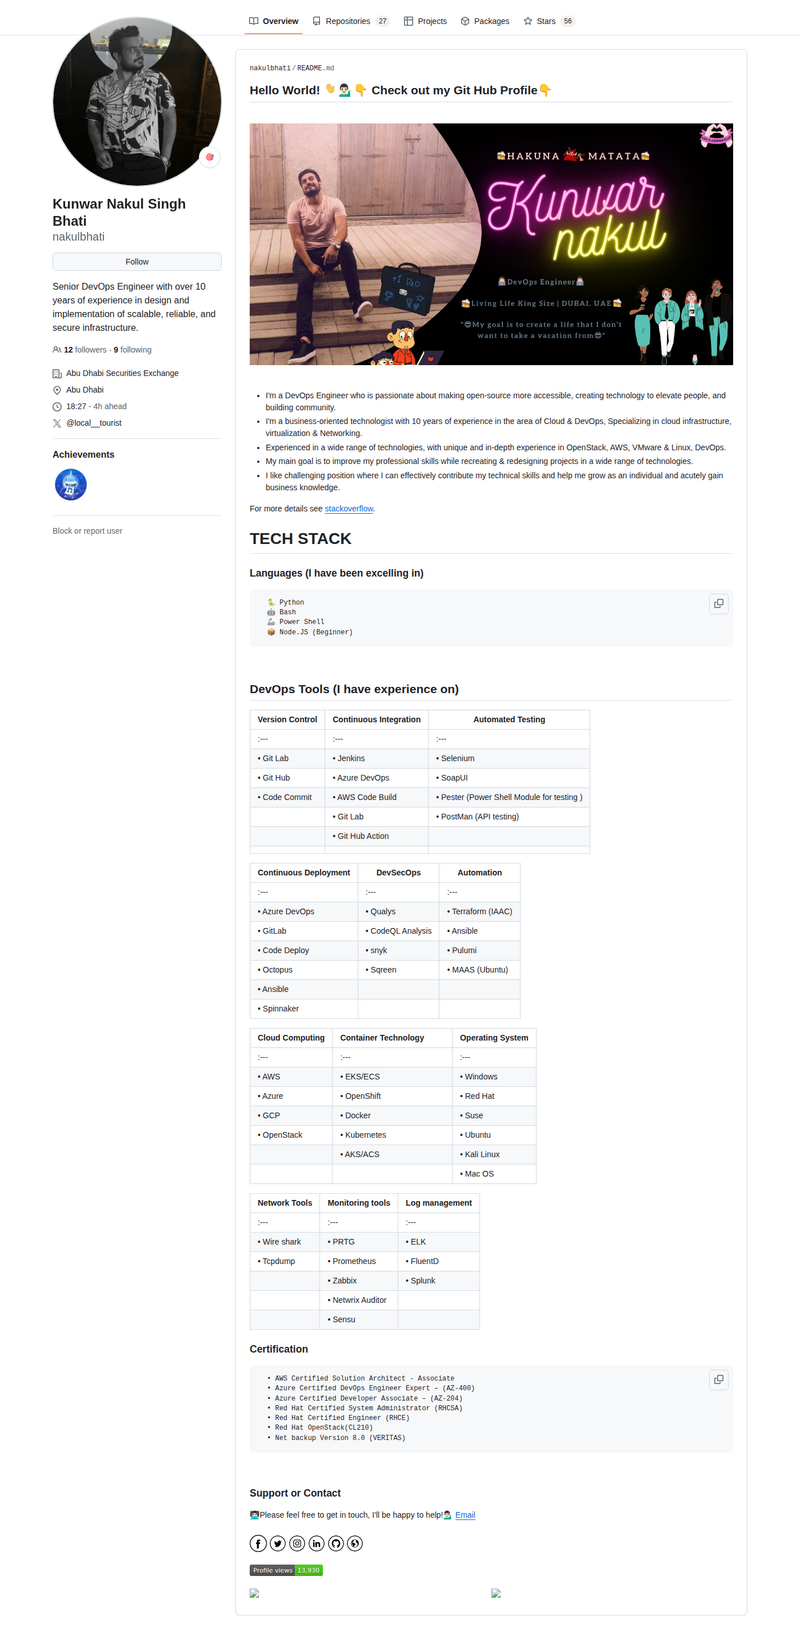Click the DevSecOps column header
800x1632 pixels.
click(x=398, y=873)
